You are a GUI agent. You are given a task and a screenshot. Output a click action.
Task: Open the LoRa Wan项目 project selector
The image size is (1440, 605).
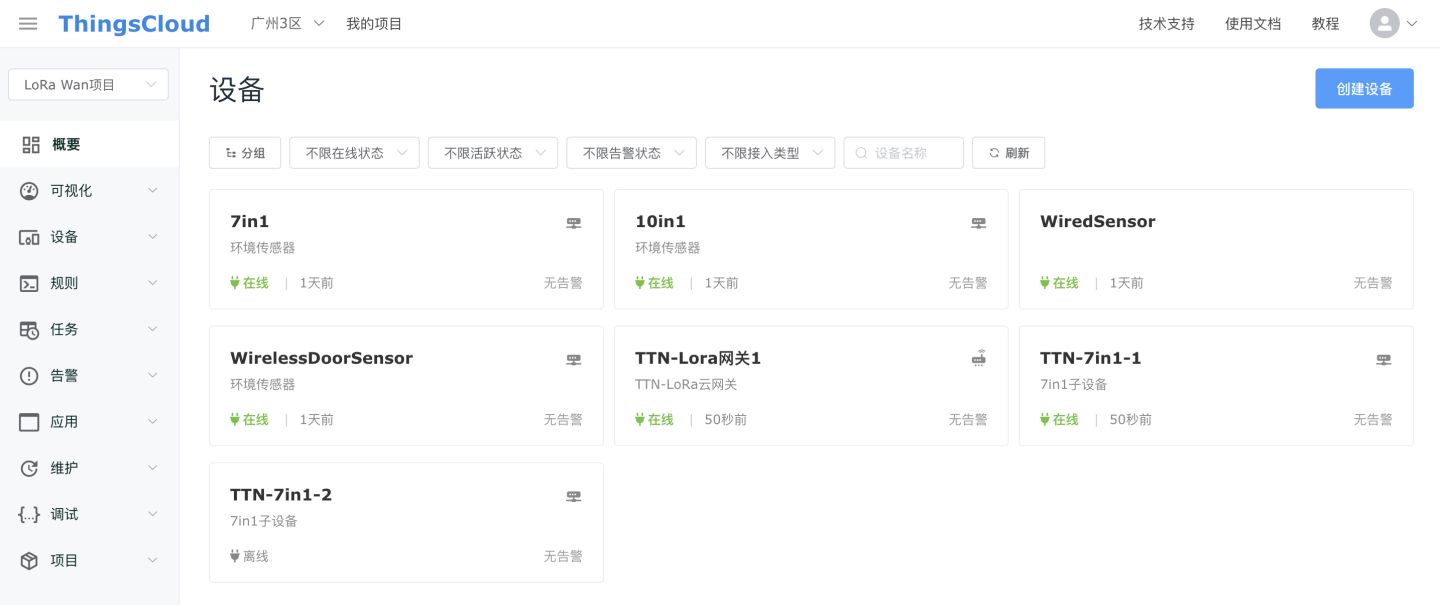pos(88,85)
